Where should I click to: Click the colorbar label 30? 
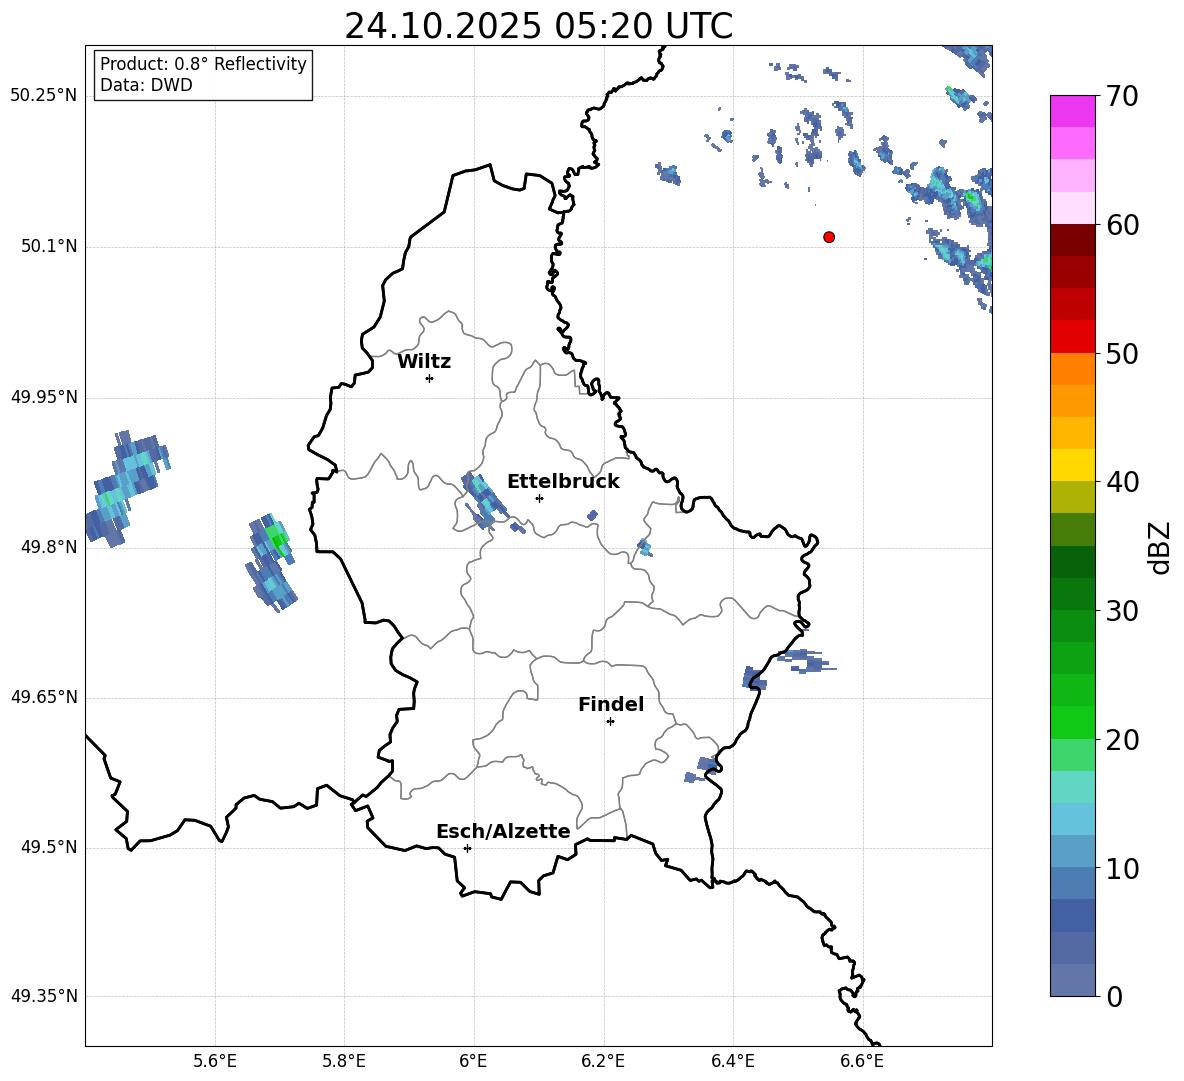1122,611
